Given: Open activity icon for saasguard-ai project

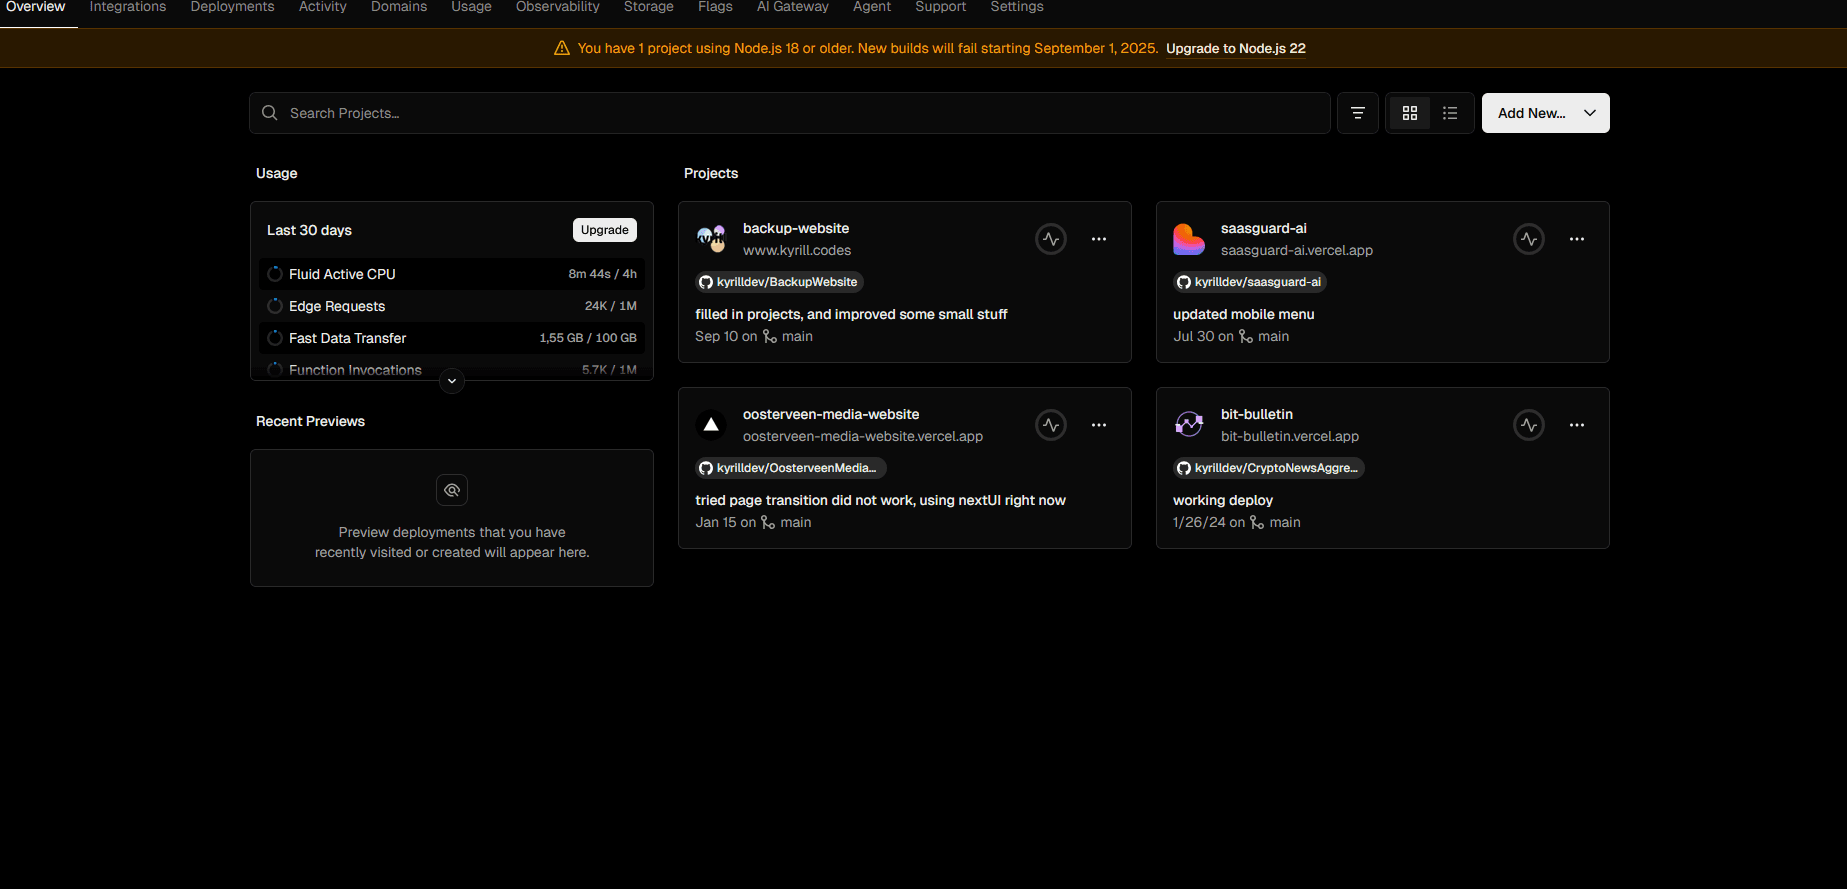Looking at the screenshot, I should pyautogui.click(x=1529, y=239).
